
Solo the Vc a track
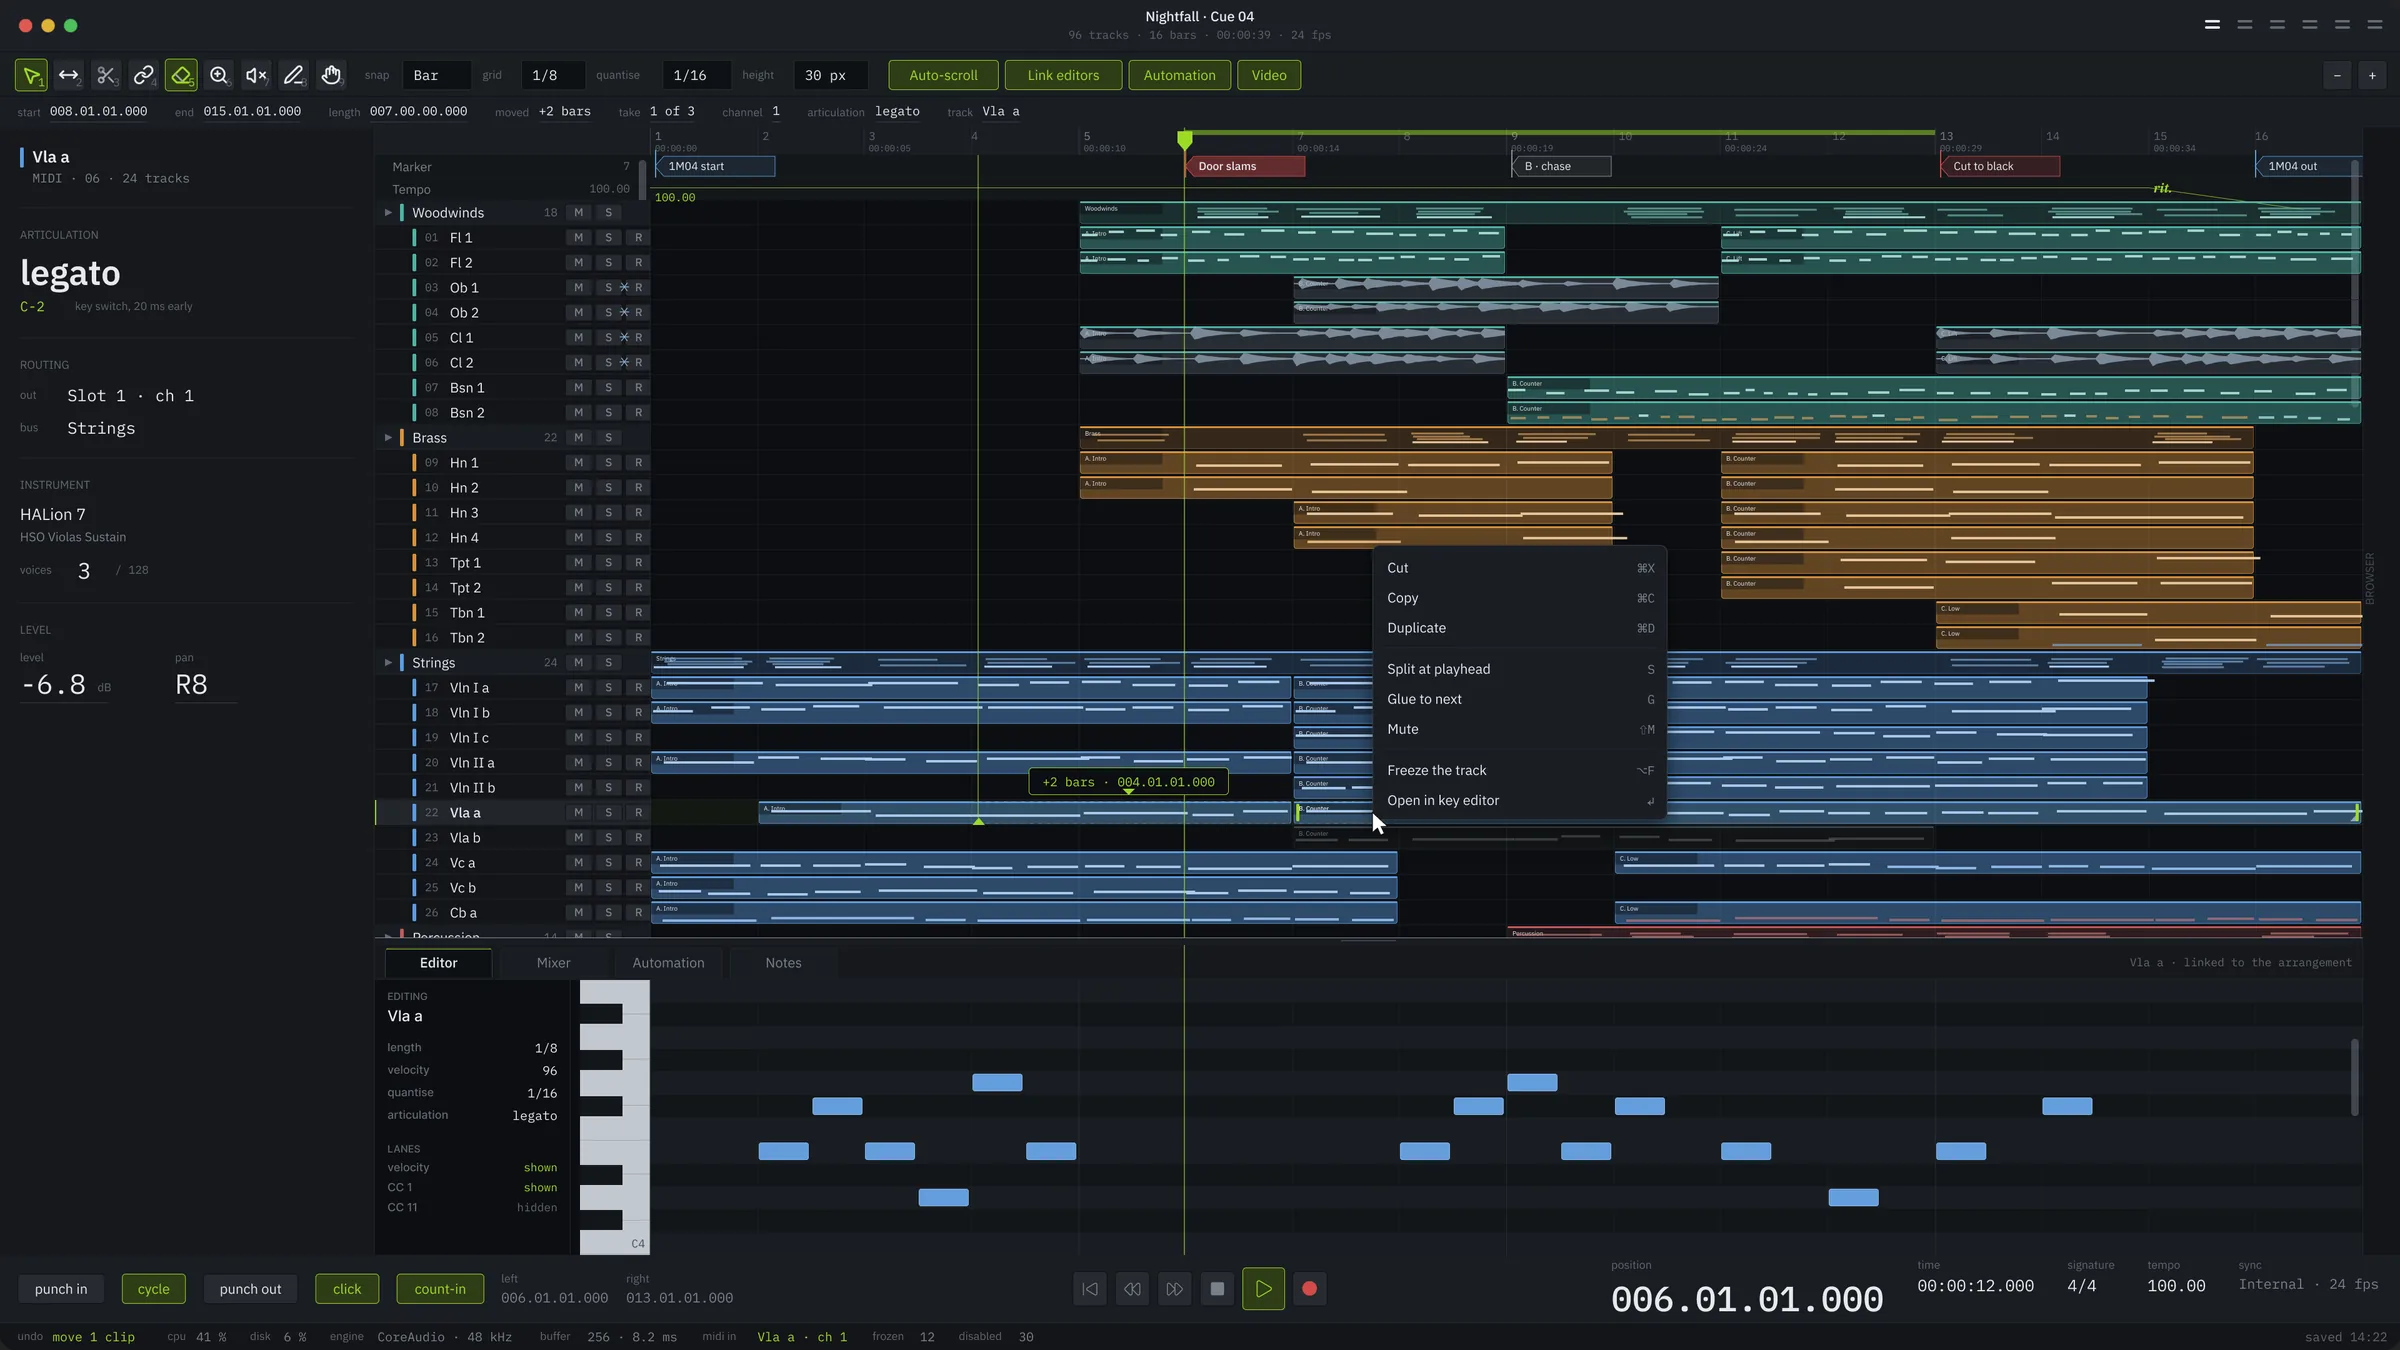pos(608,862)
